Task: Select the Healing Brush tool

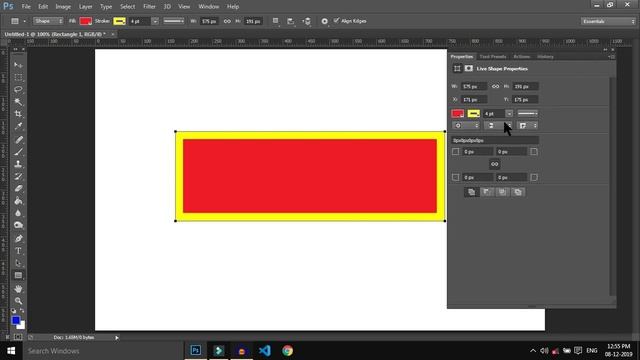Action: click(18, 140)
